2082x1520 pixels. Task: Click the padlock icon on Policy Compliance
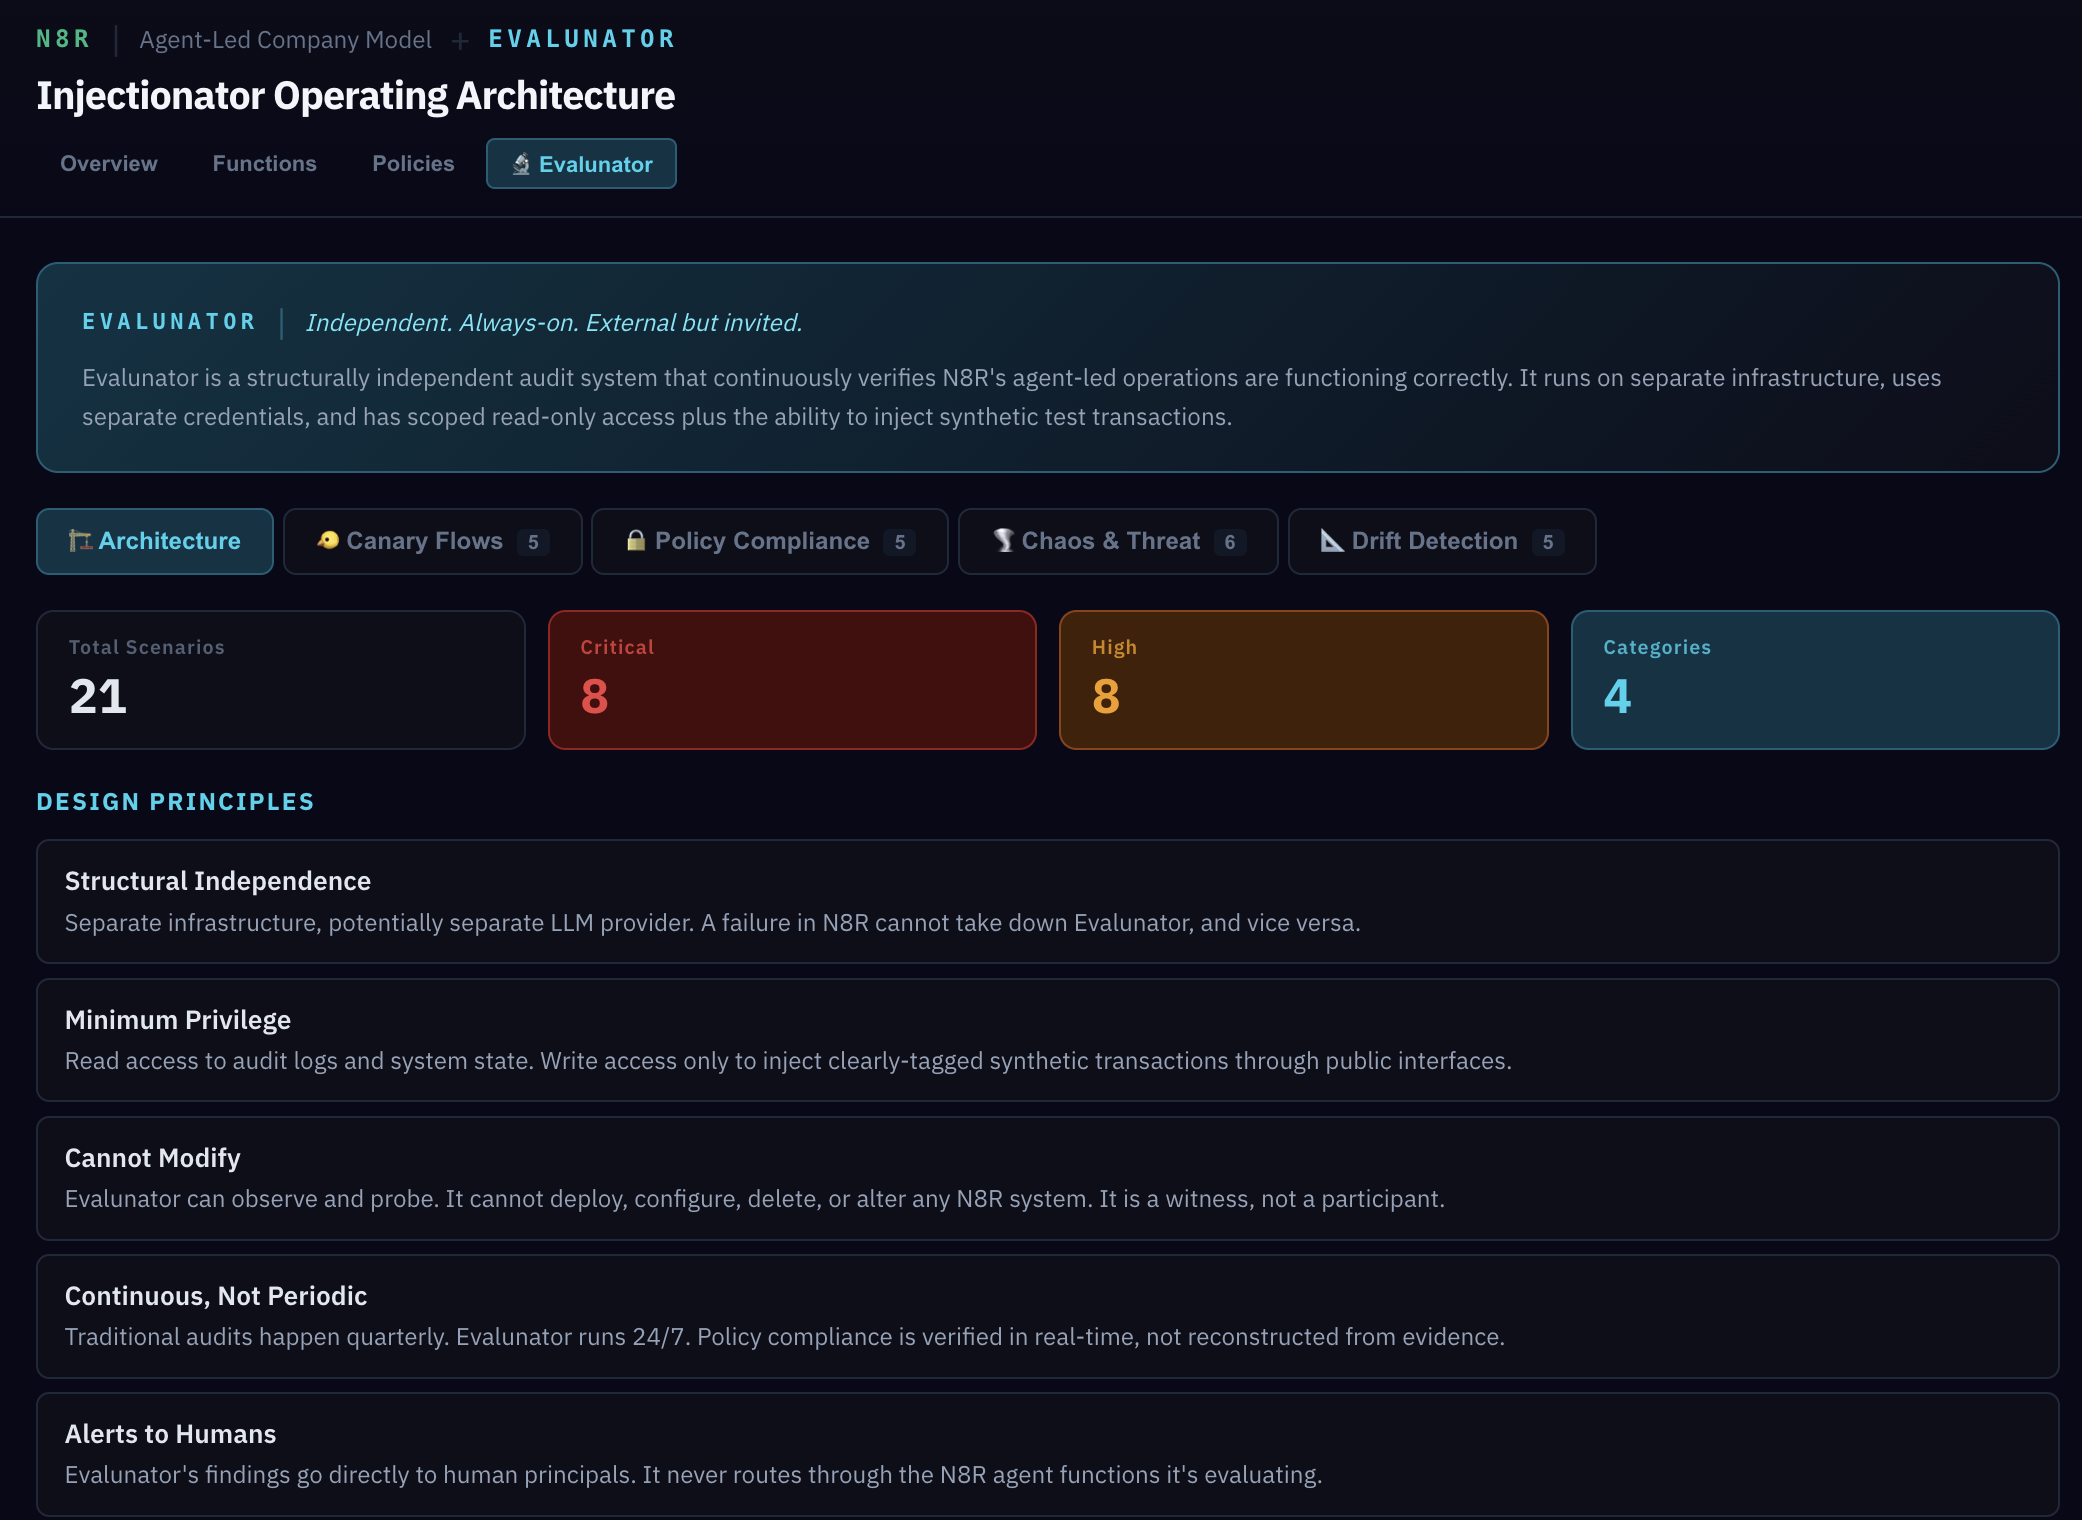(x=636, y=540)
